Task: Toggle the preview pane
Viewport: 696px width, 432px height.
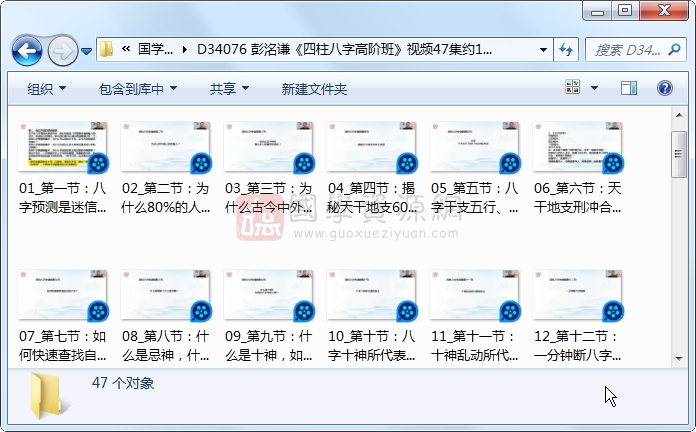Action: [629, 88]
